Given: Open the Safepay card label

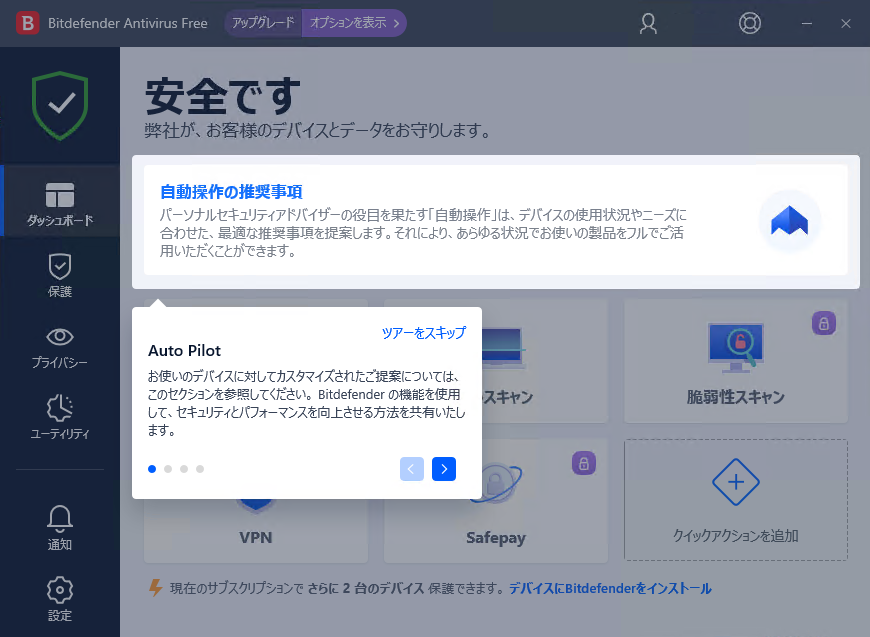Looking at the screenshot, I should [496, 538].
